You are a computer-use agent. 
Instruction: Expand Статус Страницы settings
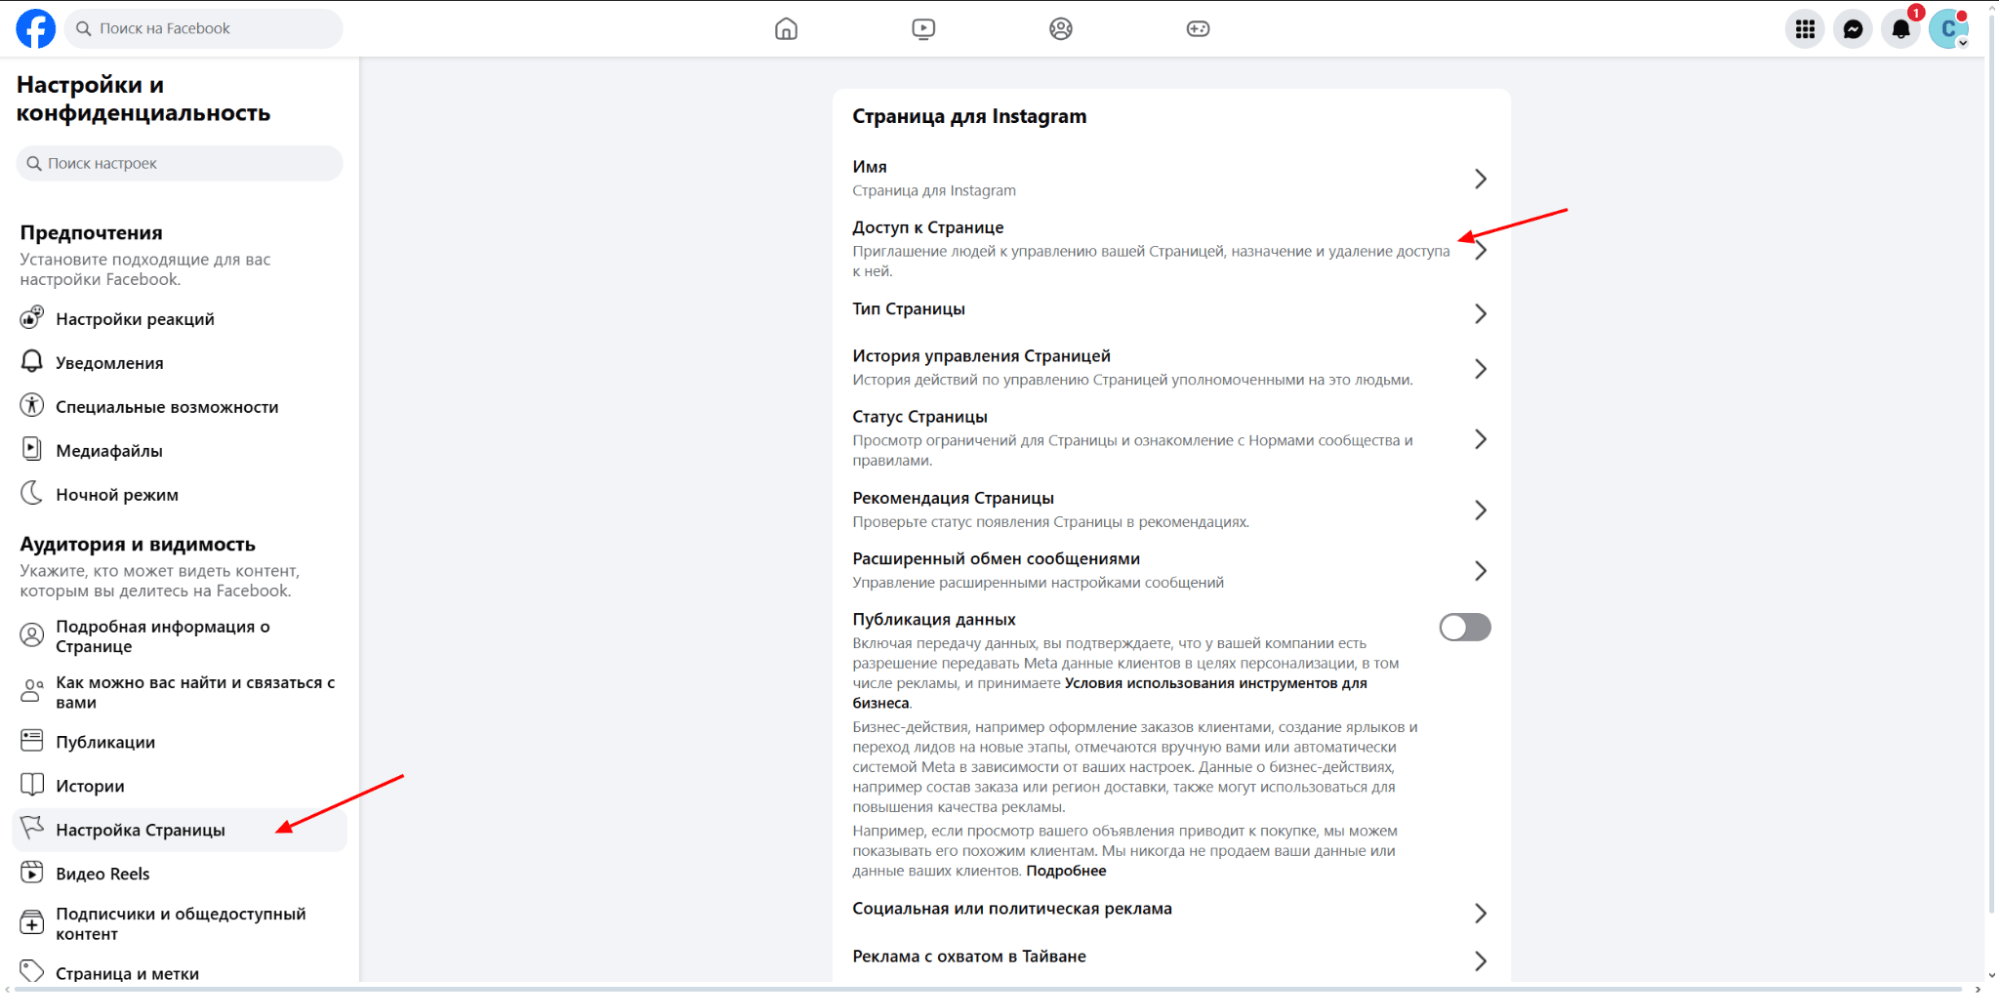coord(1481,438)
